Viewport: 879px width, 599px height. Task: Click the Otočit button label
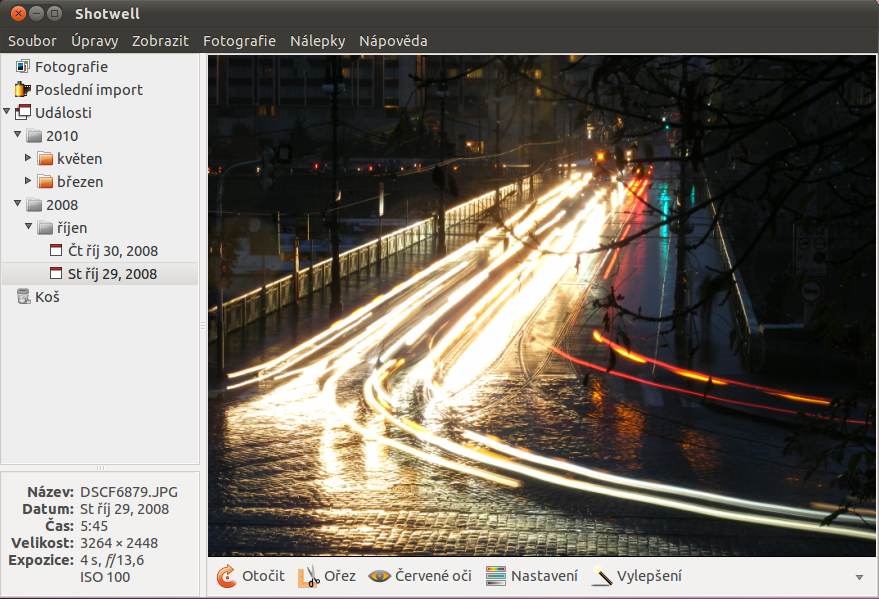[x=263, y=576]
